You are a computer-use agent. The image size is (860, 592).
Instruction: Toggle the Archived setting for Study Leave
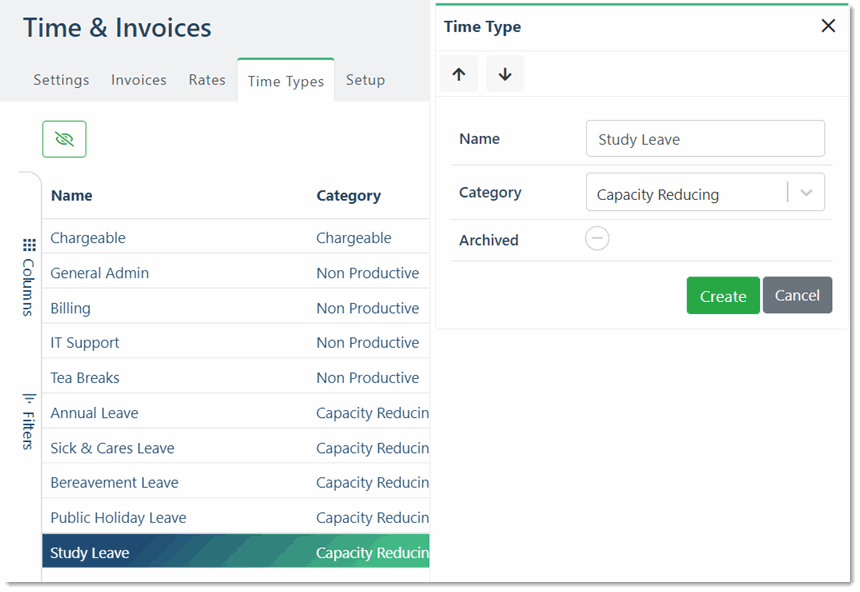597,238
